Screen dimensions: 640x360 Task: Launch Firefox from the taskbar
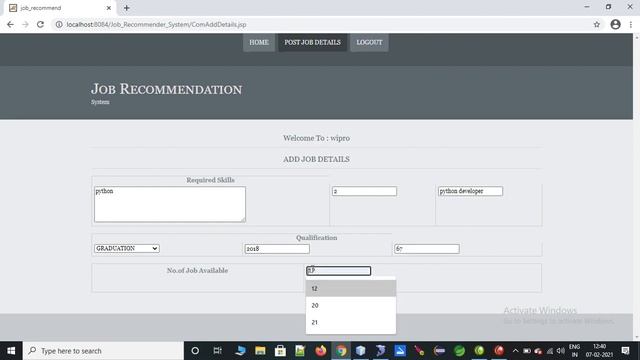pyautogui.click(x=320, y=351)
